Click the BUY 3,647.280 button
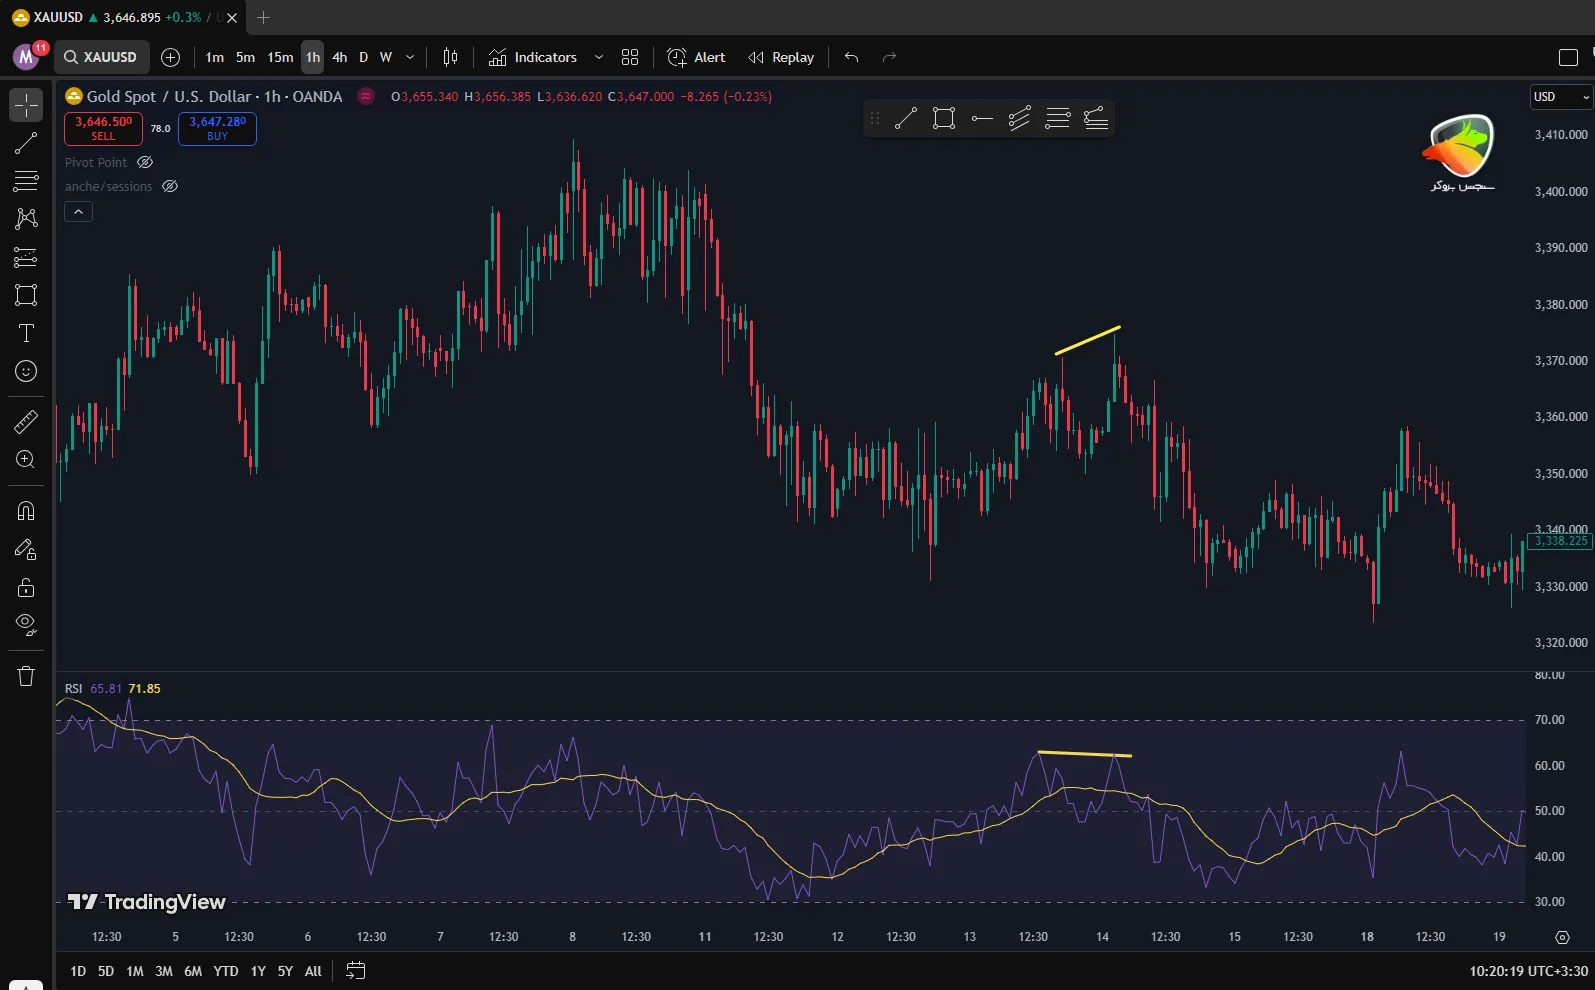Screen dimensions: 1595x990 [x=217, y=128]
